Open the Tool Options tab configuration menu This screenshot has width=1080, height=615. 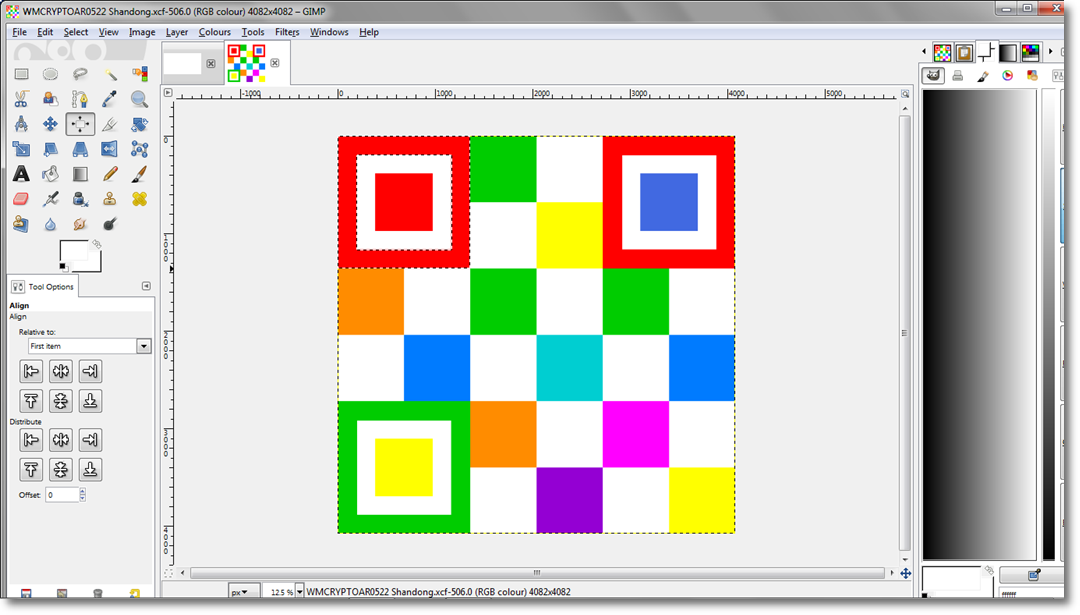pyautogui.click(x=146, y=286)
